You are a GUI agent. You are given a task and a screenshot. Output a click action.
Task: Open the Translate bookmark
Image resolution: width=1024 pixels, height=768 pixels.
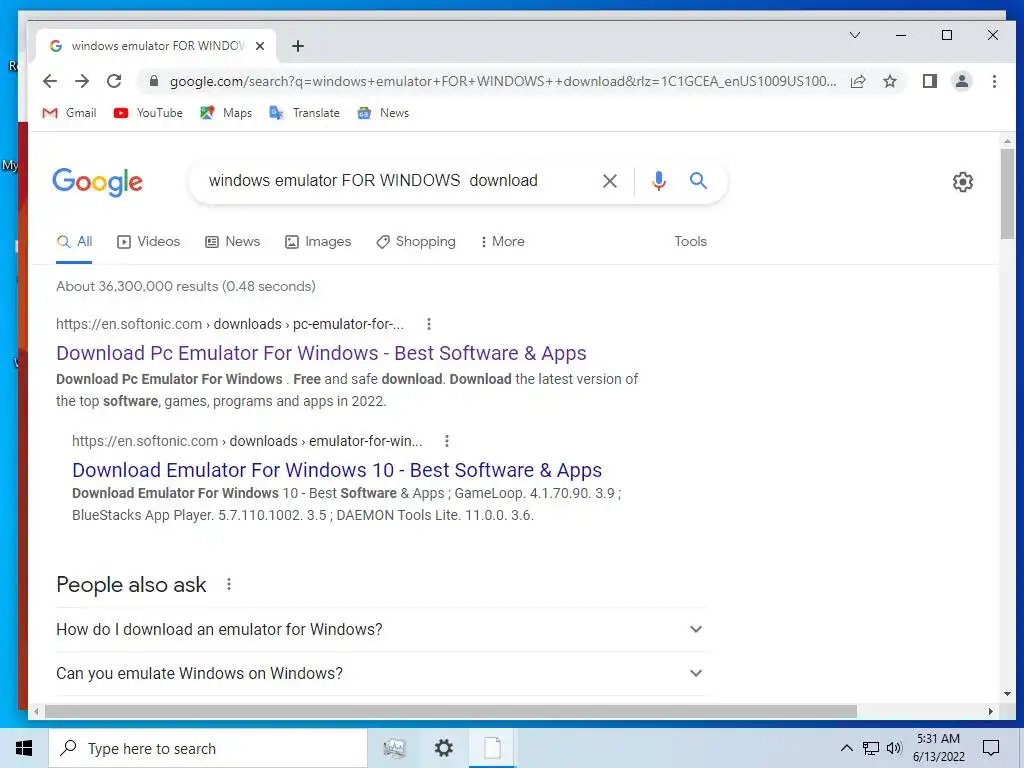(304, 113)
